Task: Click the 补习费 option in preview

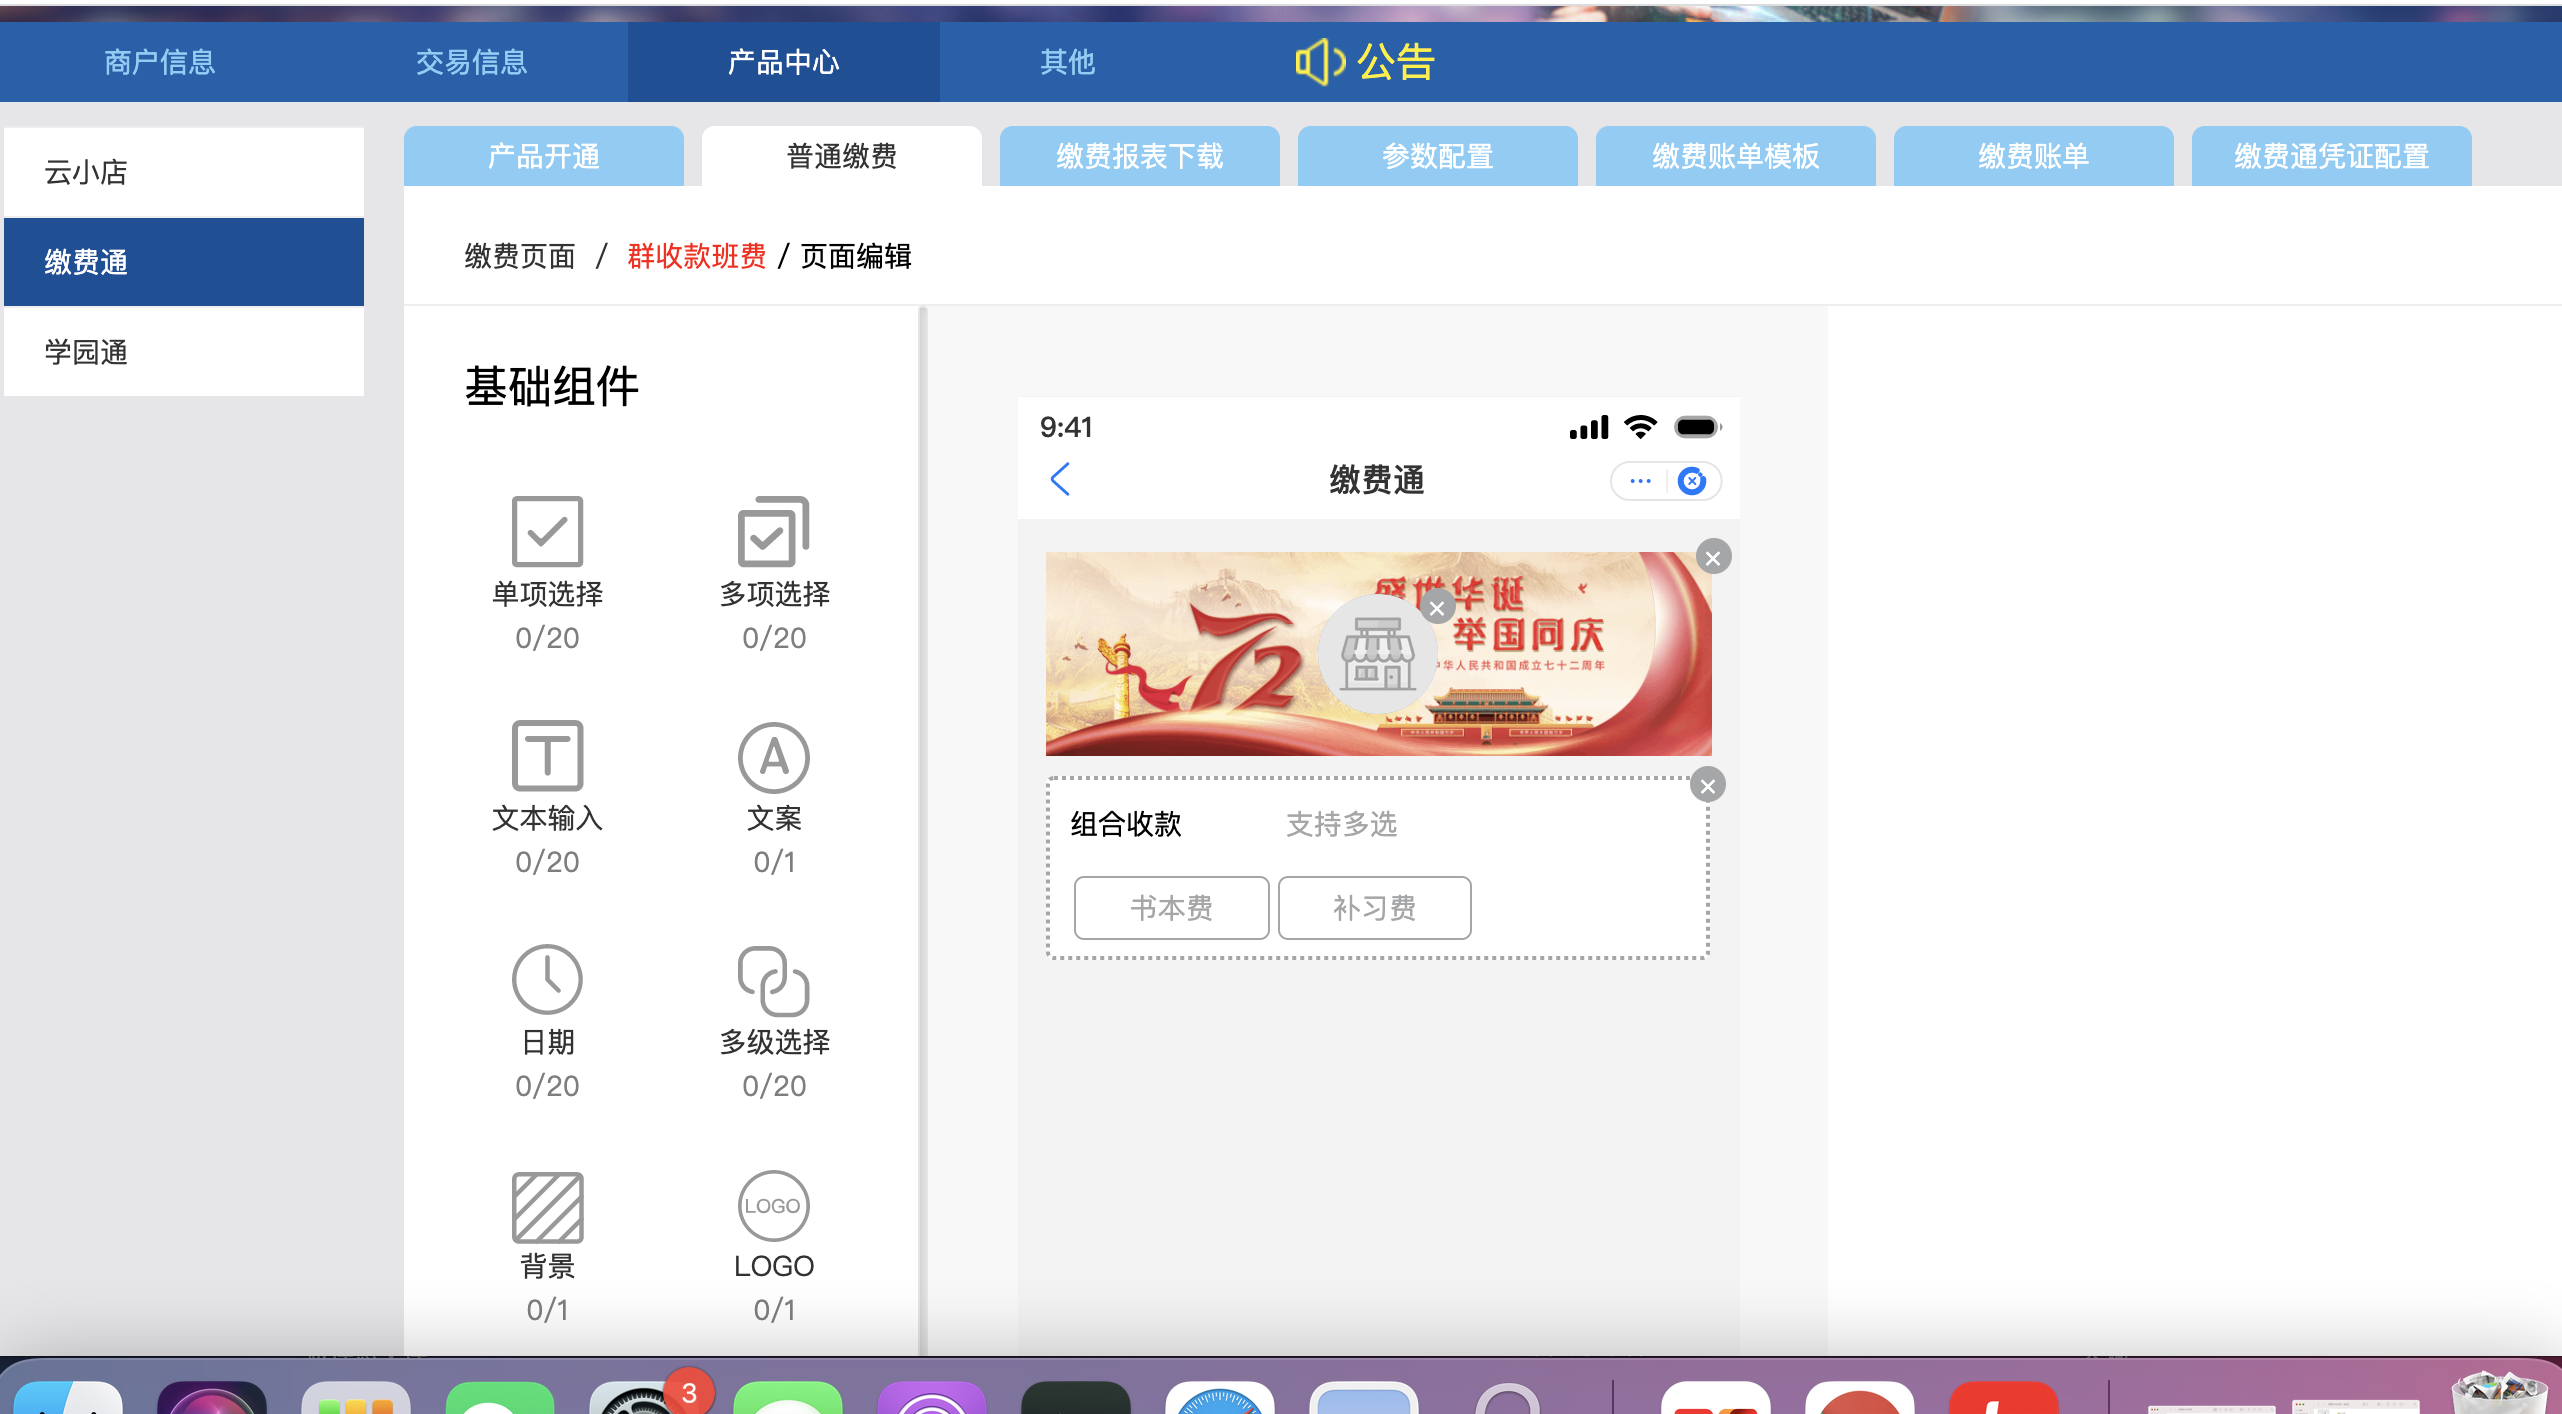Action: pos(1375,906)
